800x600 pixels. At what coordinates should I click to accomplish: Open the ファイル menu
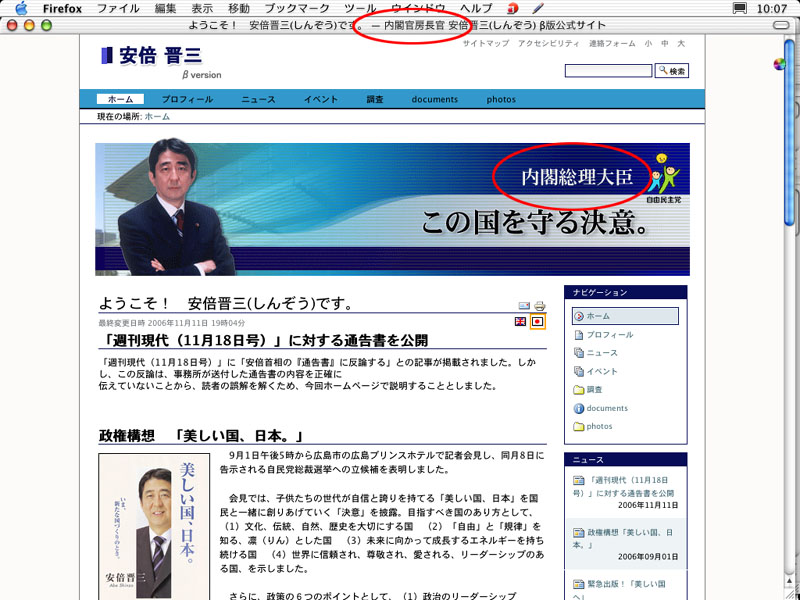(118, 9)
